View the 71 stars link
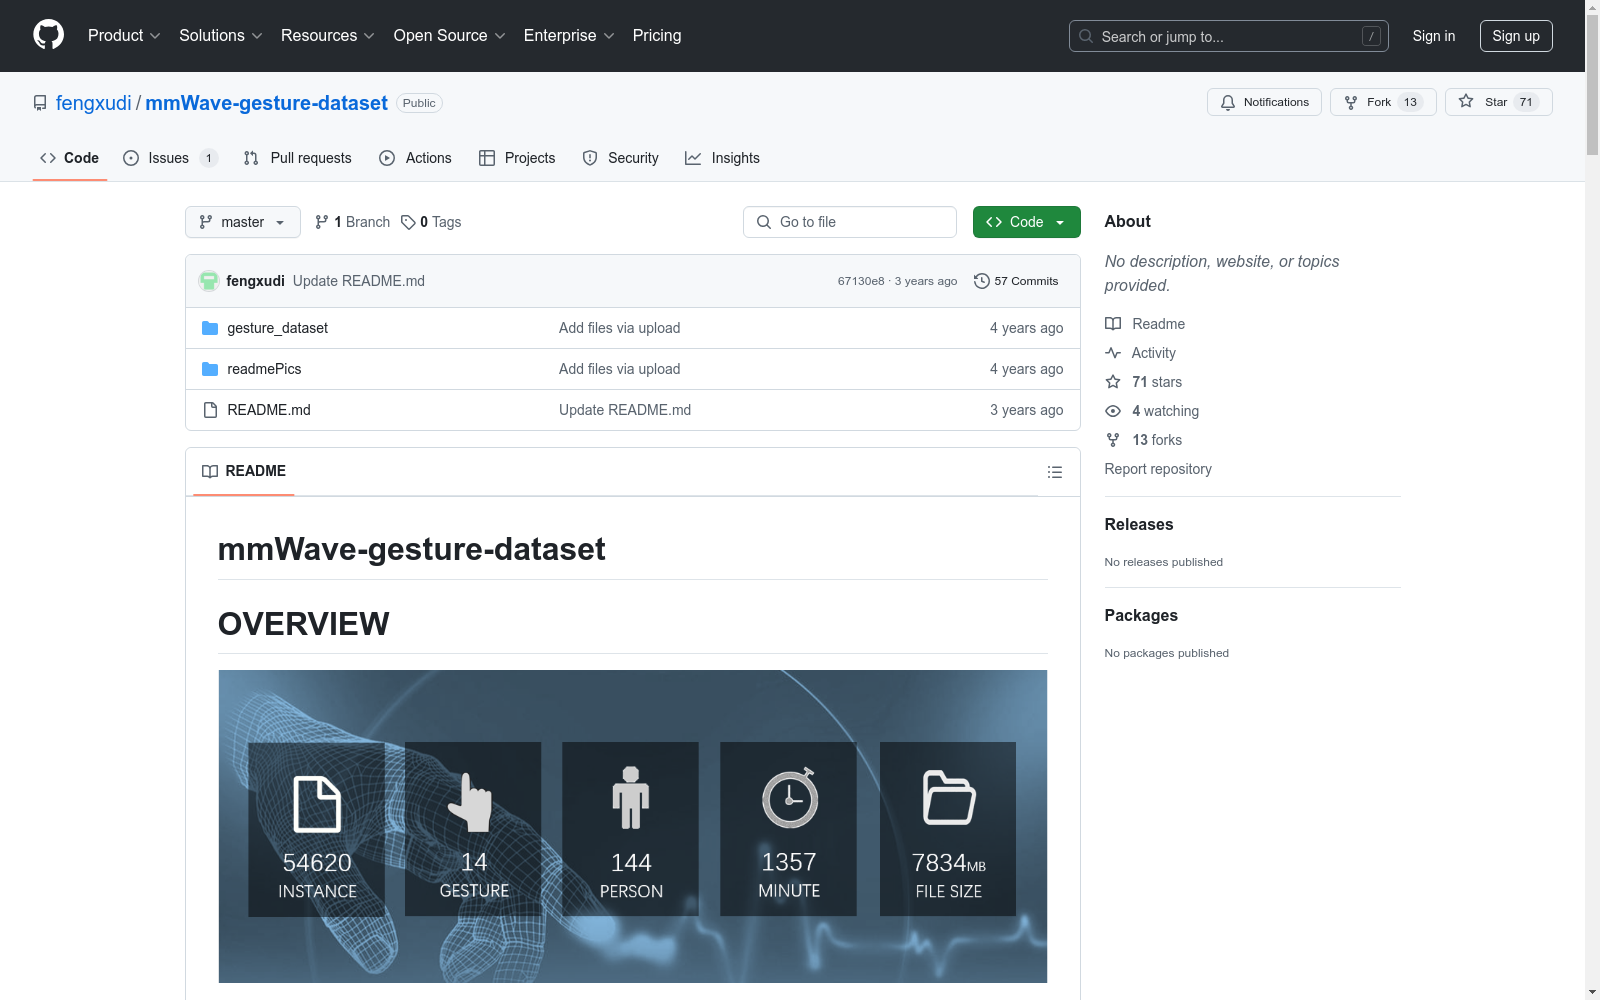The width and height of the screenshot is (1600, 1000). [1144, 382]
